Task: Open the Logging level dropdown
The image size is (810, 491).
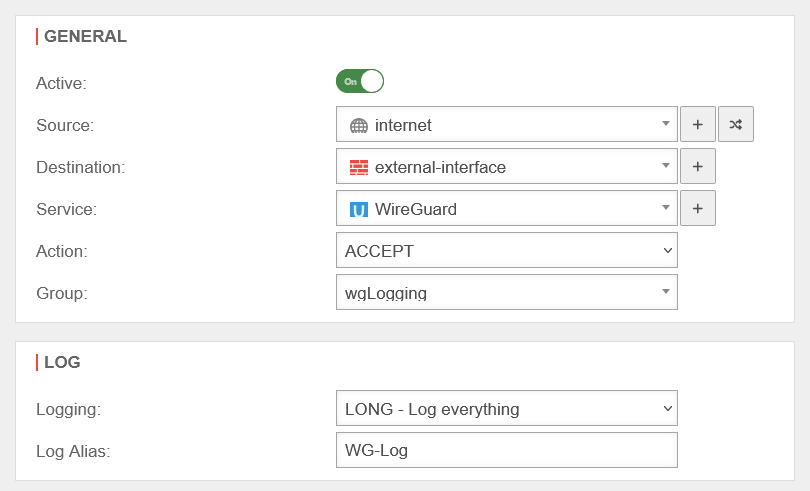Action: point(507,408)
